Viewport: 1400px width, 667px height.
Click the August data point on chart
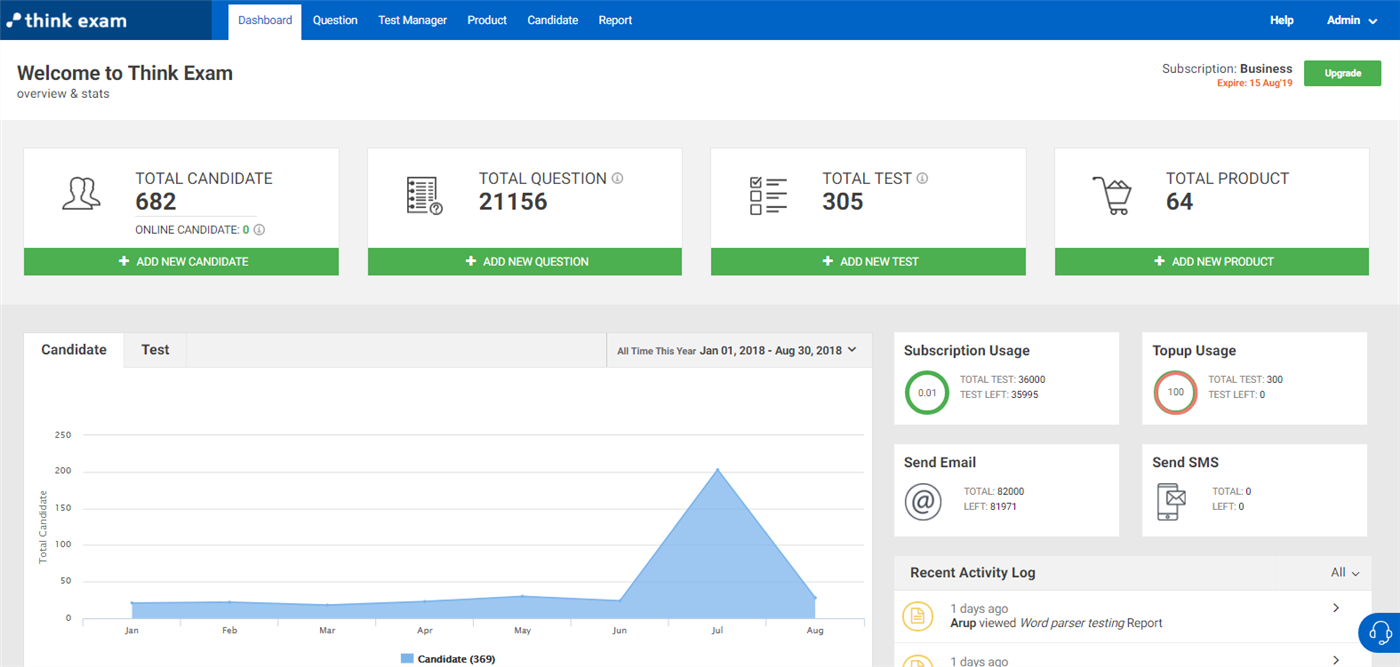(815, 597)
